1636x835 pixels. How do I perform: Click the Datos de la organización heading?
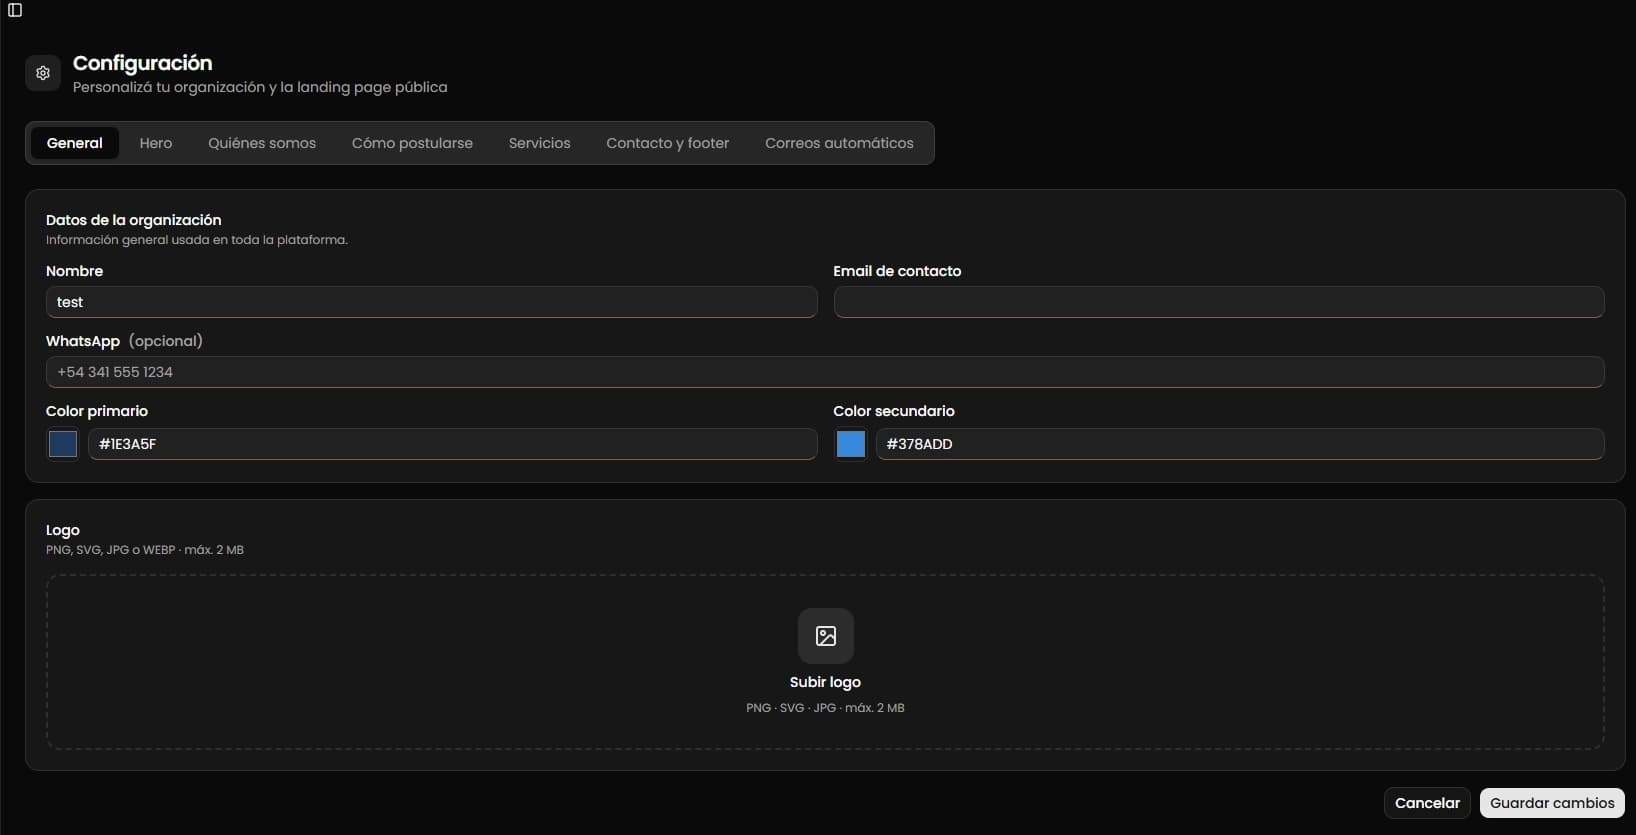coord(134,220)
